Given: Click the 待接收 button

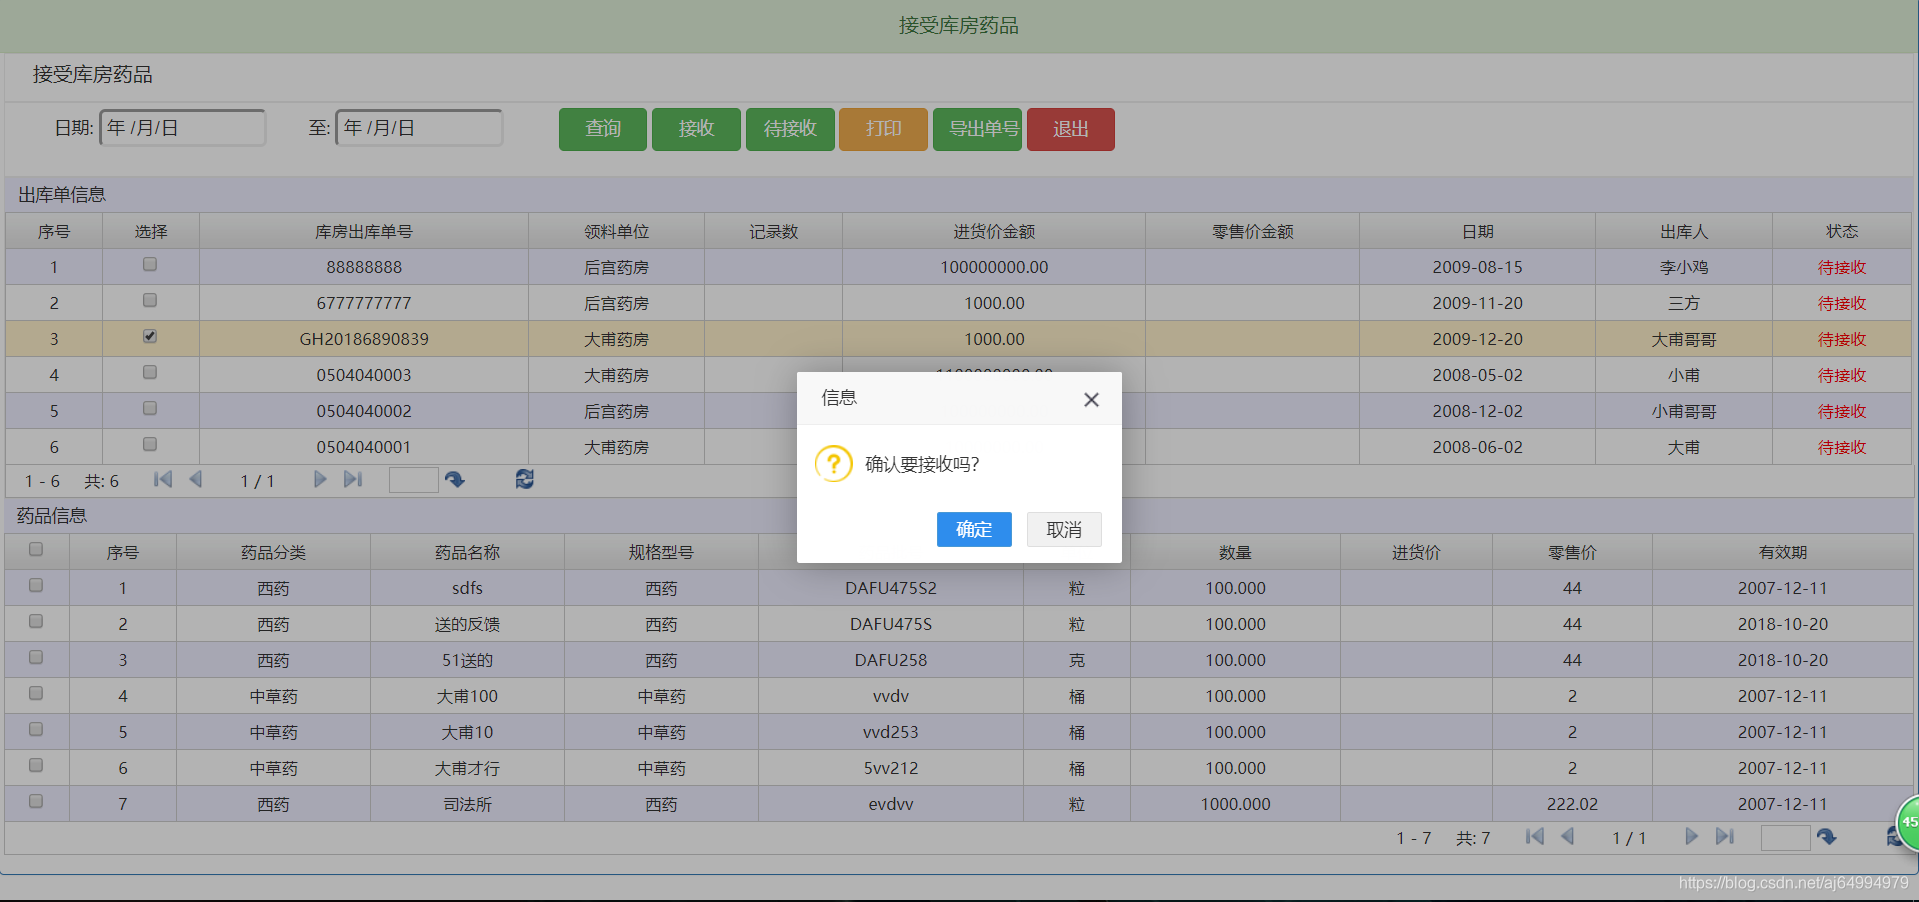Looking at the screenshot, I should (790, 129).
